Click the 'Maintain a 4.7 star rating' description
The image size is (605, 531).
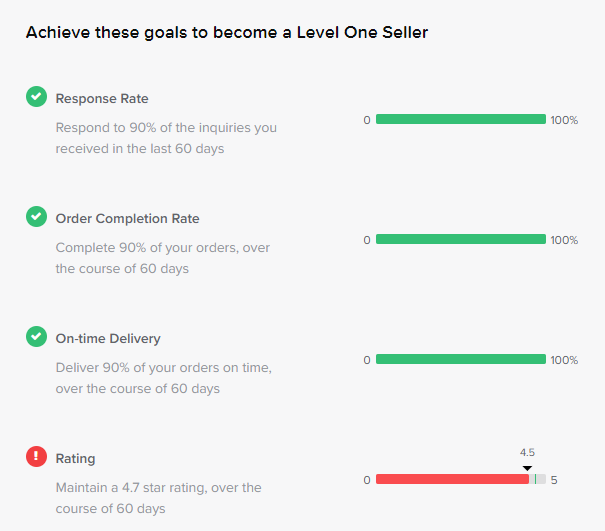[x=159, y=498]
